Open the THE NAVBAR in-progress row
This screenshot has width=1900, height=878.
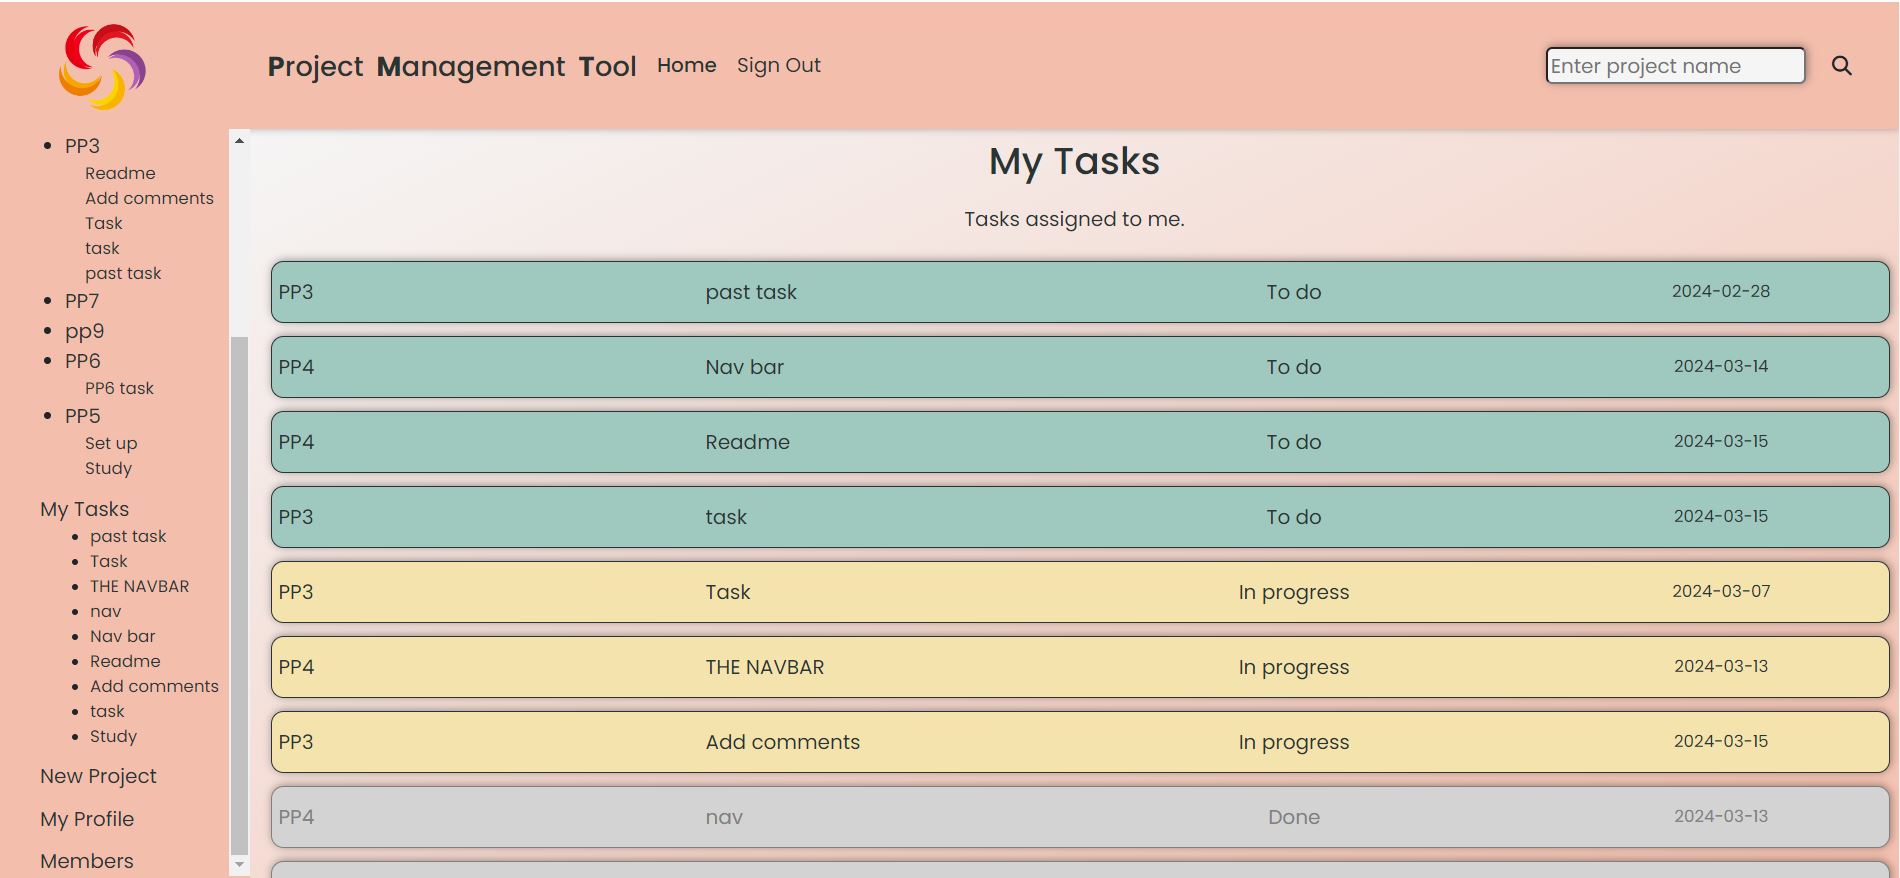(1080, 667)
